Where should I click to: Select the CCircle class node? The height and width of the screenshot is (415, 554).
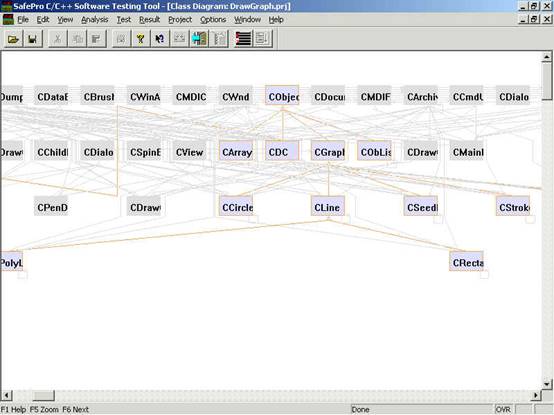click(x=236, y=206)
